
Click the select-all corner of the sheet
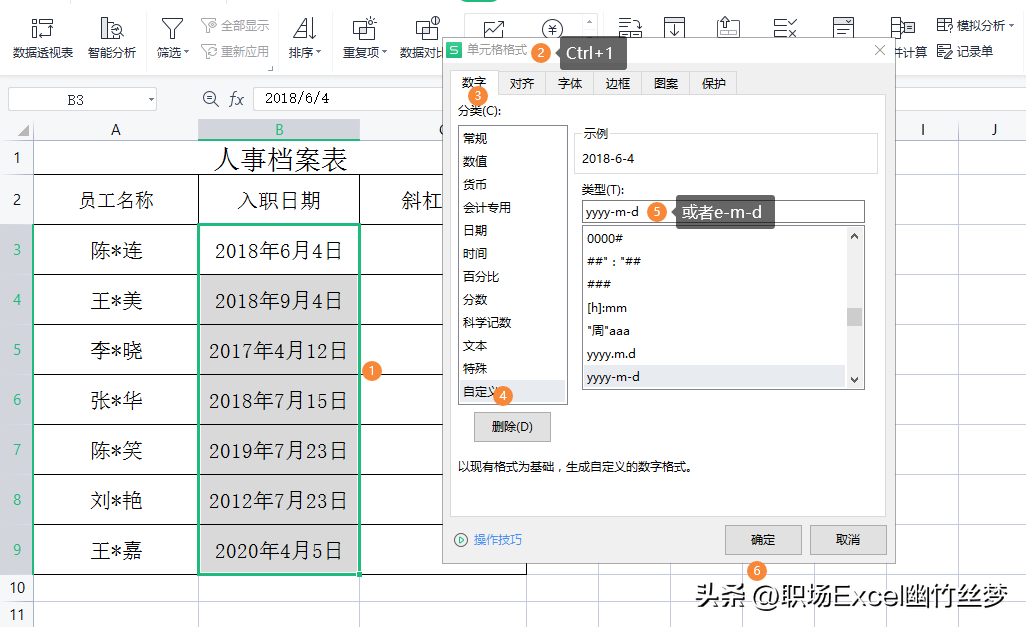pos(23,130)
